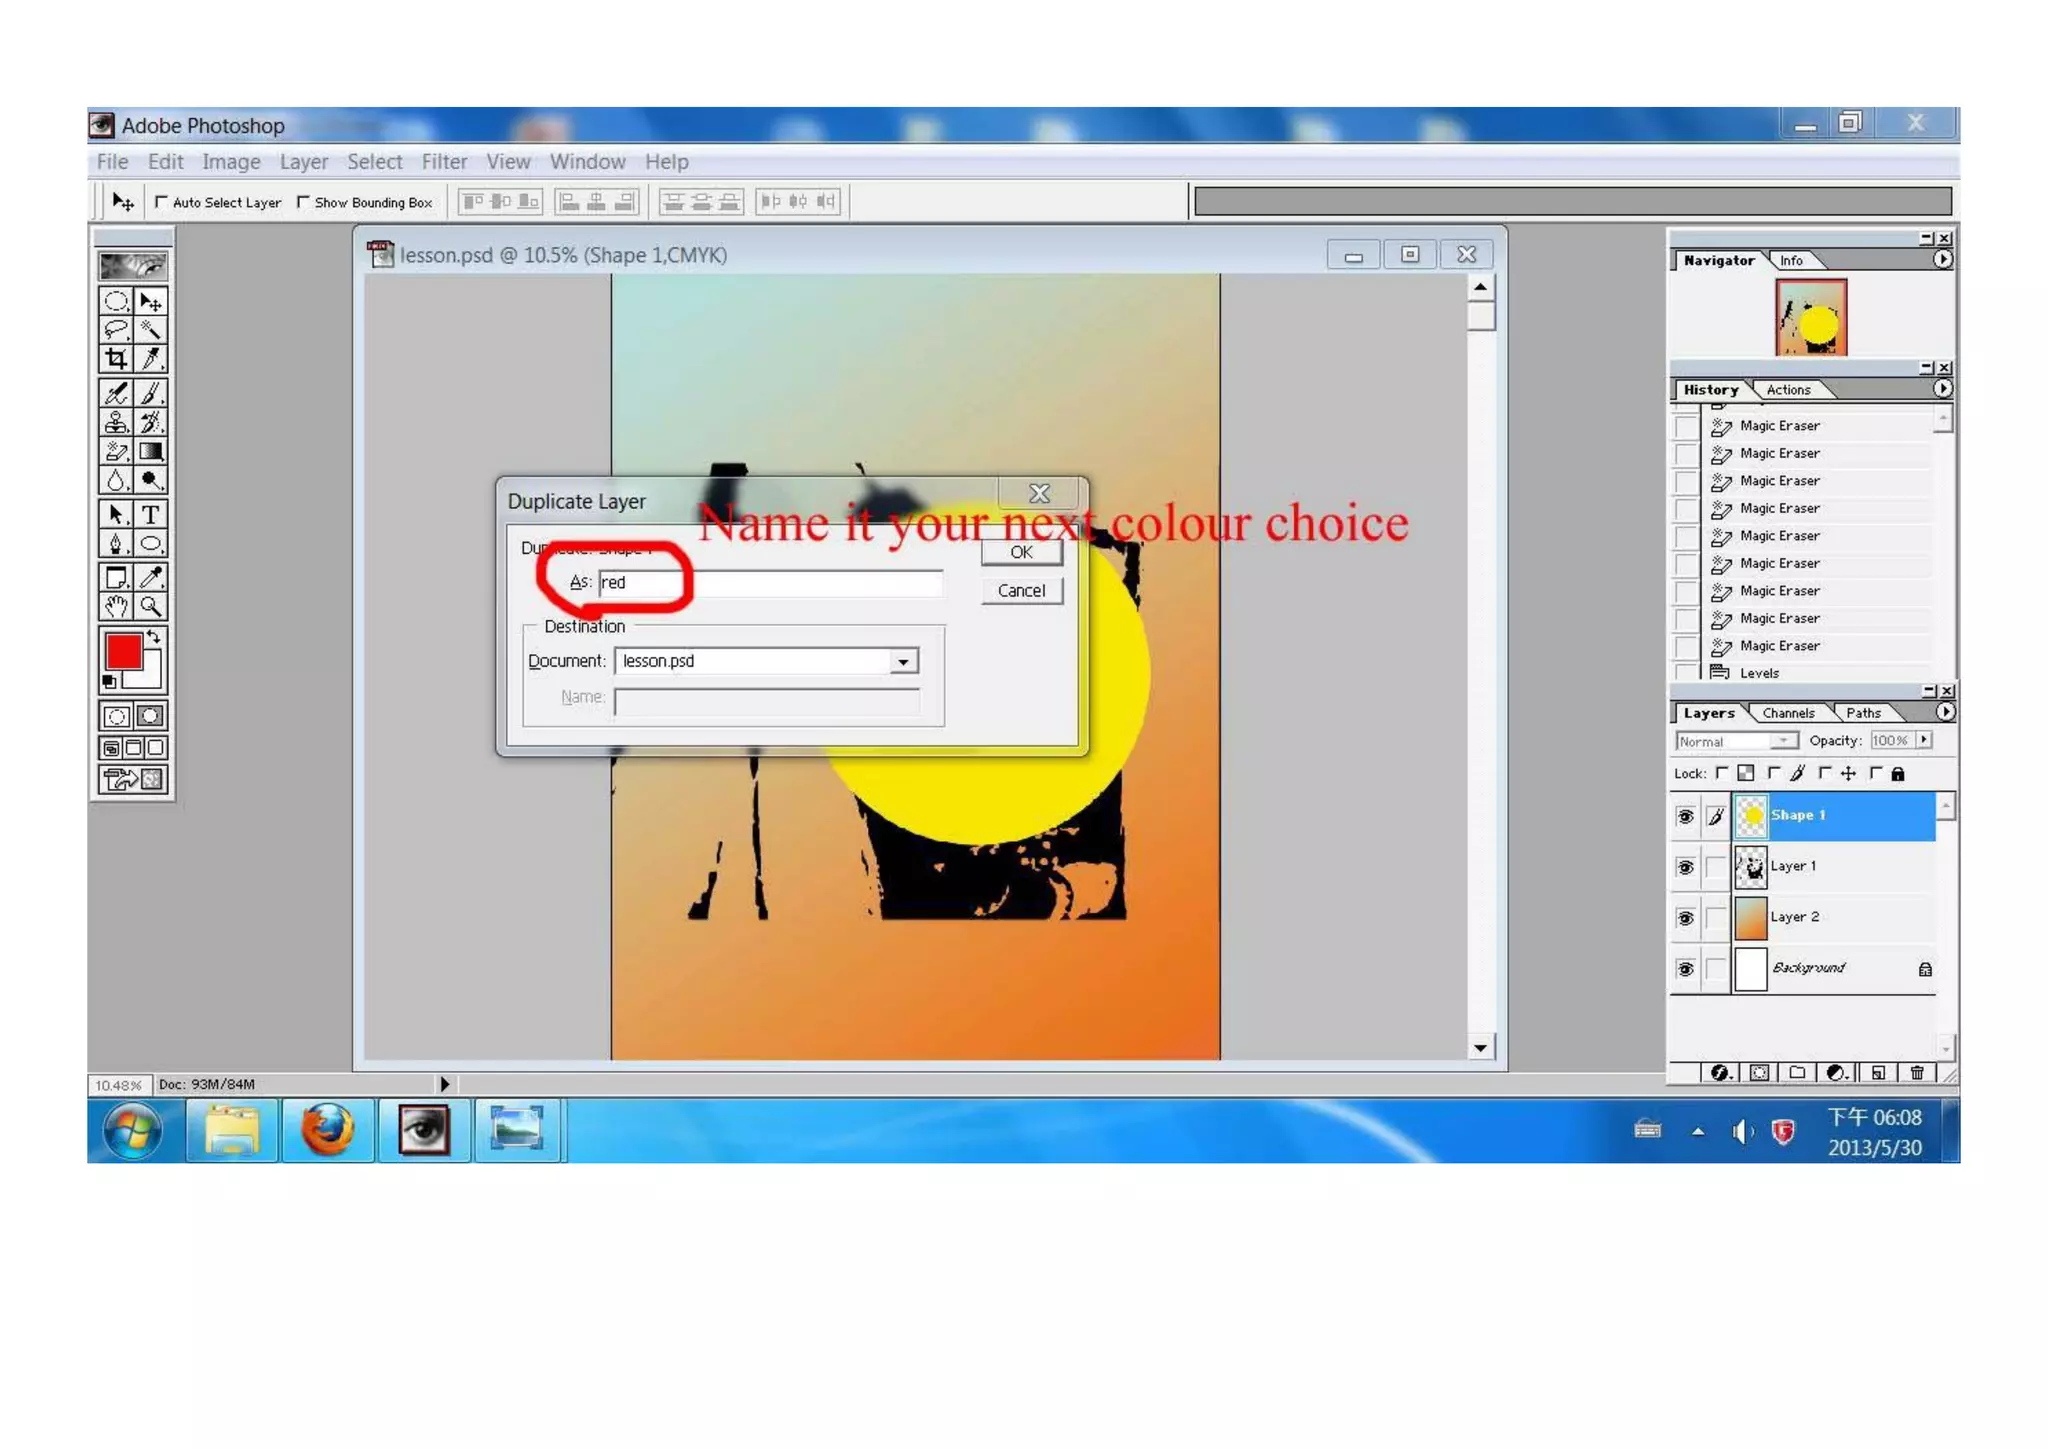Enable Auto Select Layer checkbox
This screenshot has height=1449, width=2048.
[x=161, y=202]
